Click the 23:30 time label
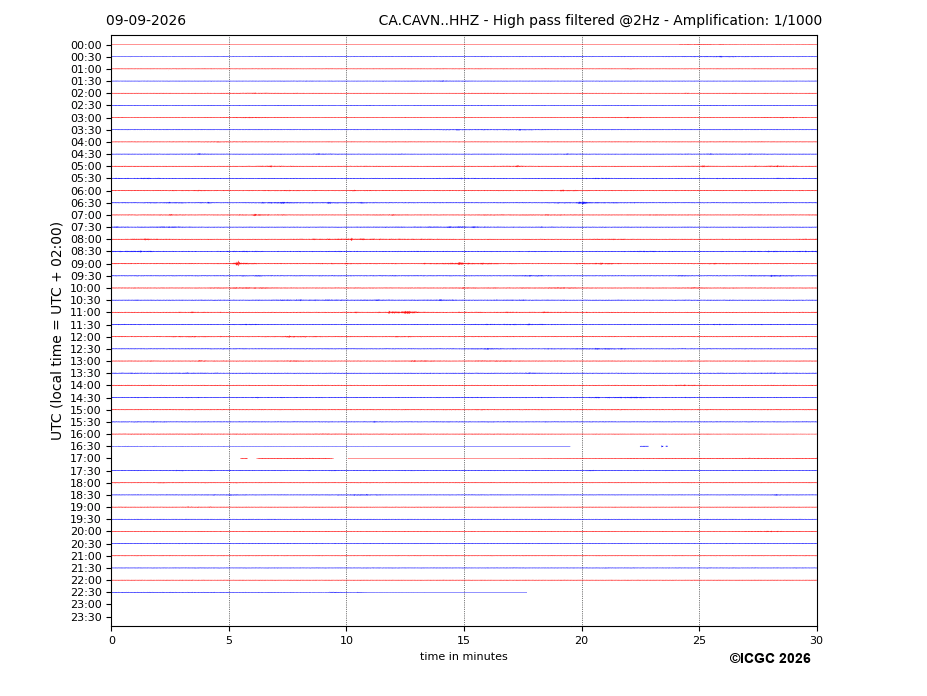This screenshot has height=696, width=927. pos(86,617)
